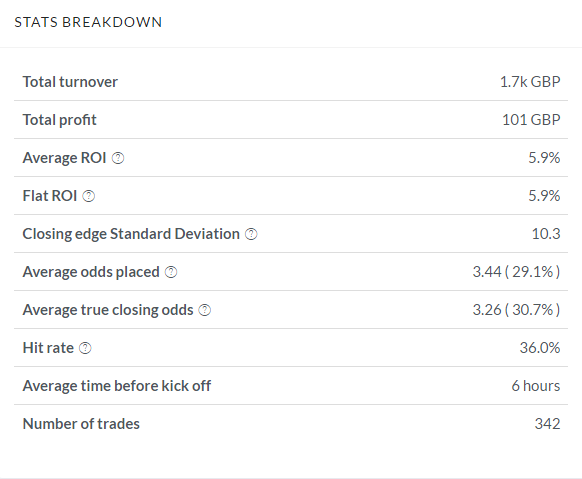Click the 36.0% hit rate value
Image resolution: width=582 pixels, height=479 pixels.
pyautogui.click(x=540, y=348)
